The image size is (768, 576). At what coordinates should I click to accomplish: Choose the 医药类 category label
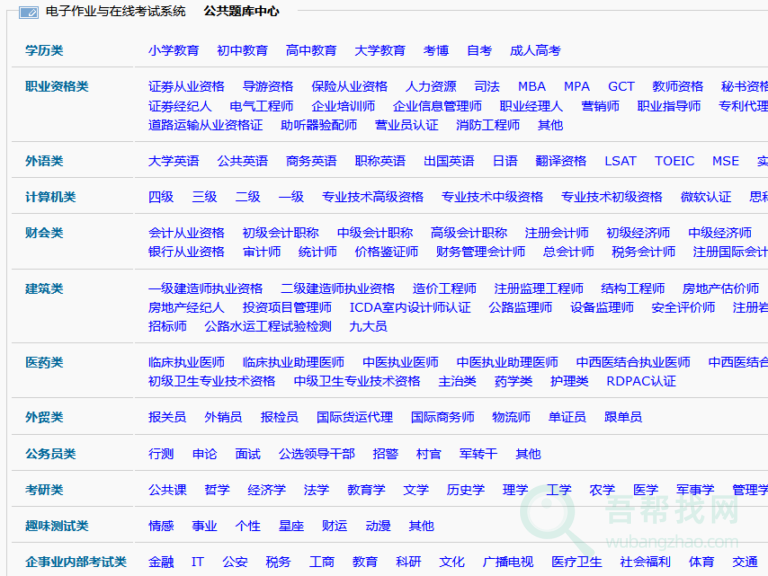[x=44, y=362]
